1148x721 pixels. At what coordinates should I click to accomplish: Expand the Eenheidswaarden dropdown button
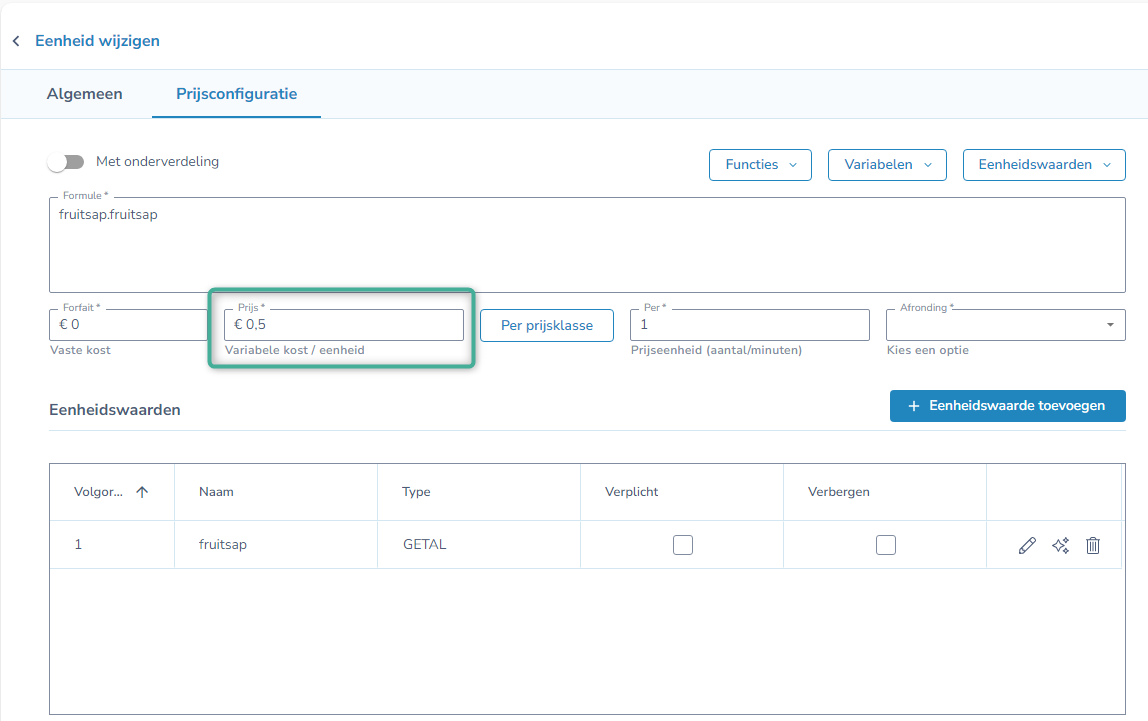coord(1044,165)
